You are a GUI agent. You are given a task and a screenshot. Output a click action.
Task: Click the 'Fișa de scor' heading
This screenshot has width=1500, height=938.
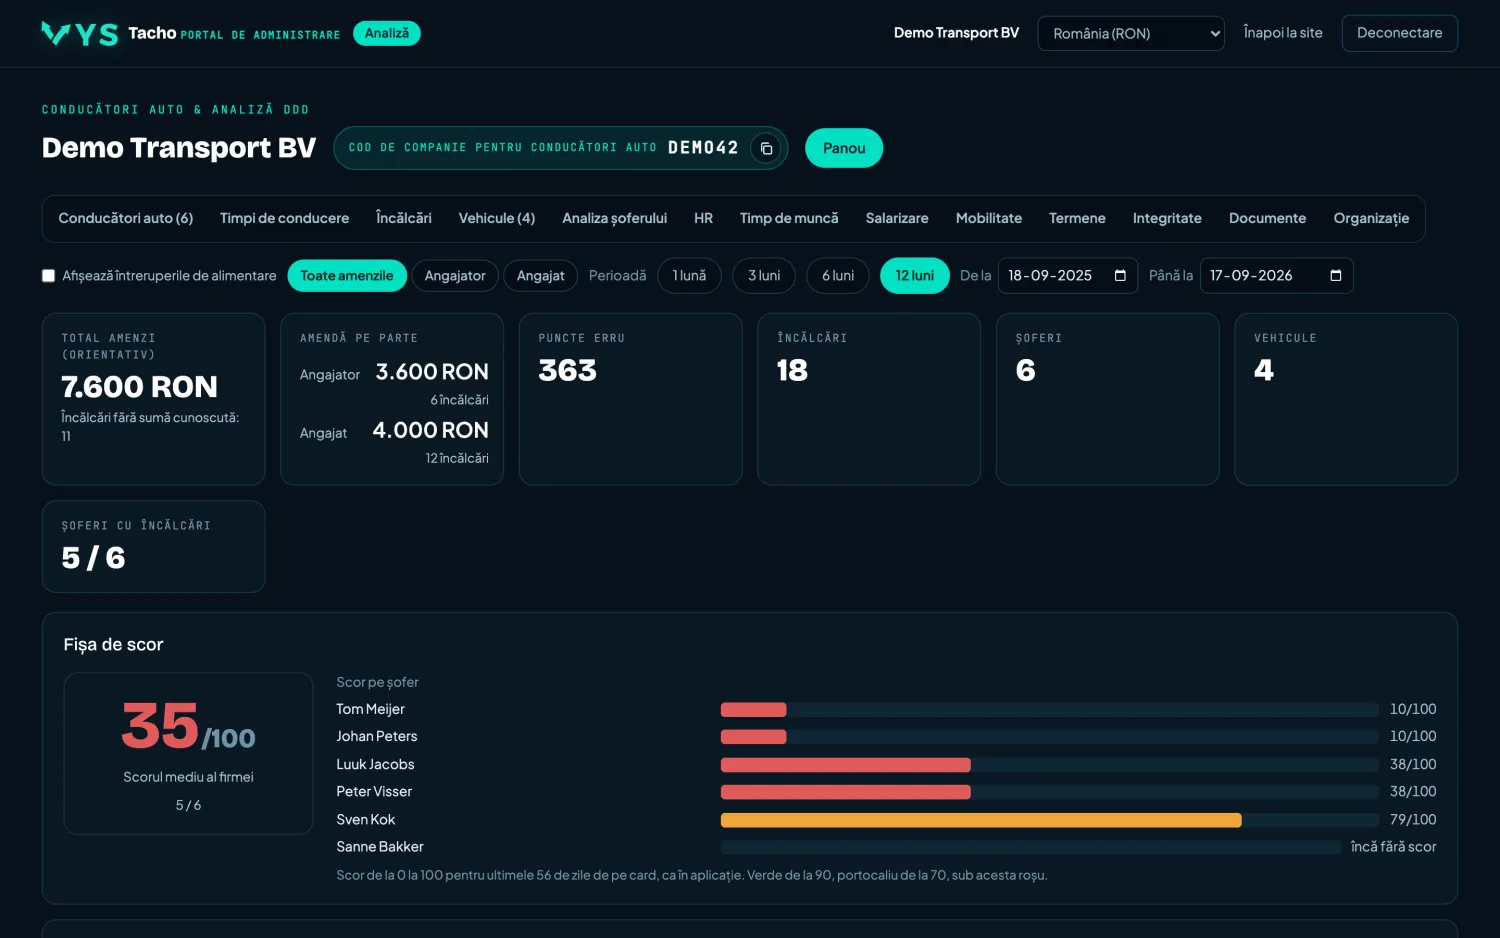pyautogui.click(x=113, y=645)
